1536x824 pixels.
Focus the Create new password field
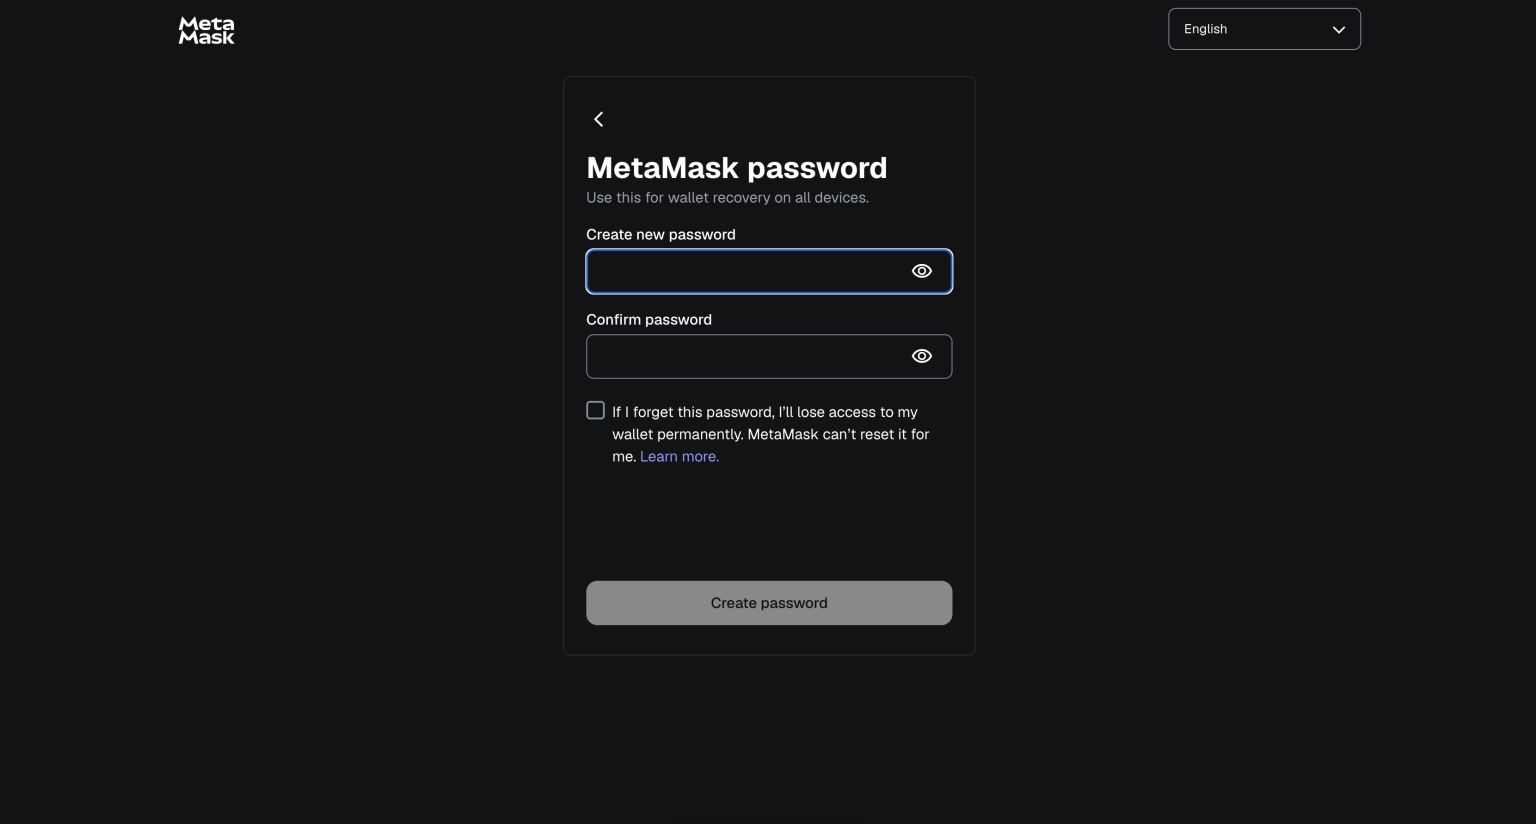[750, 271]
